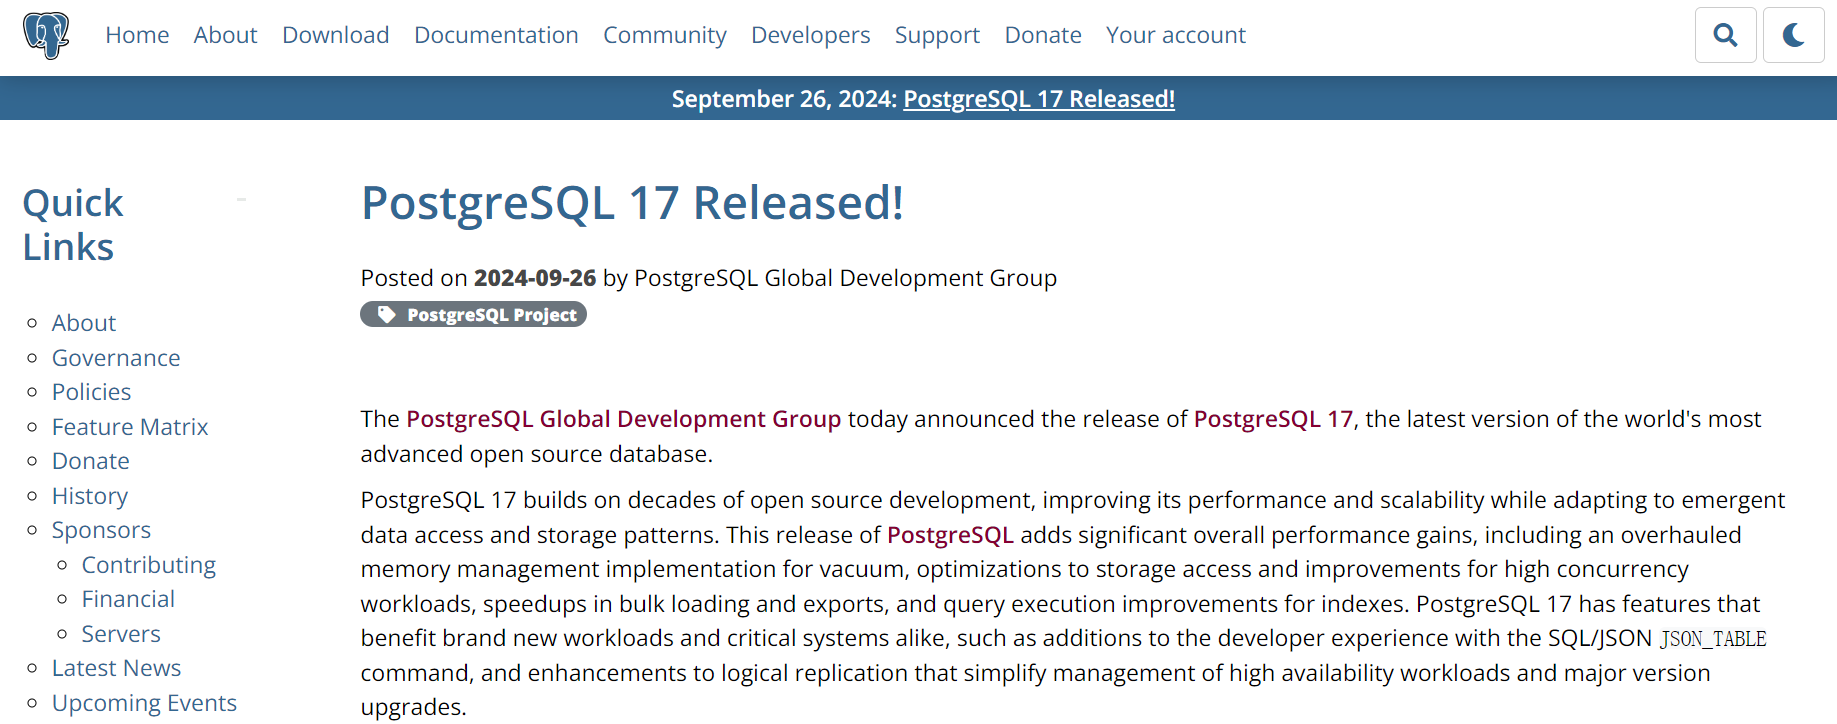This screenshot has width=1837, height=724.
Task: Open Policies quick link
Action: (x=91, y=392)
